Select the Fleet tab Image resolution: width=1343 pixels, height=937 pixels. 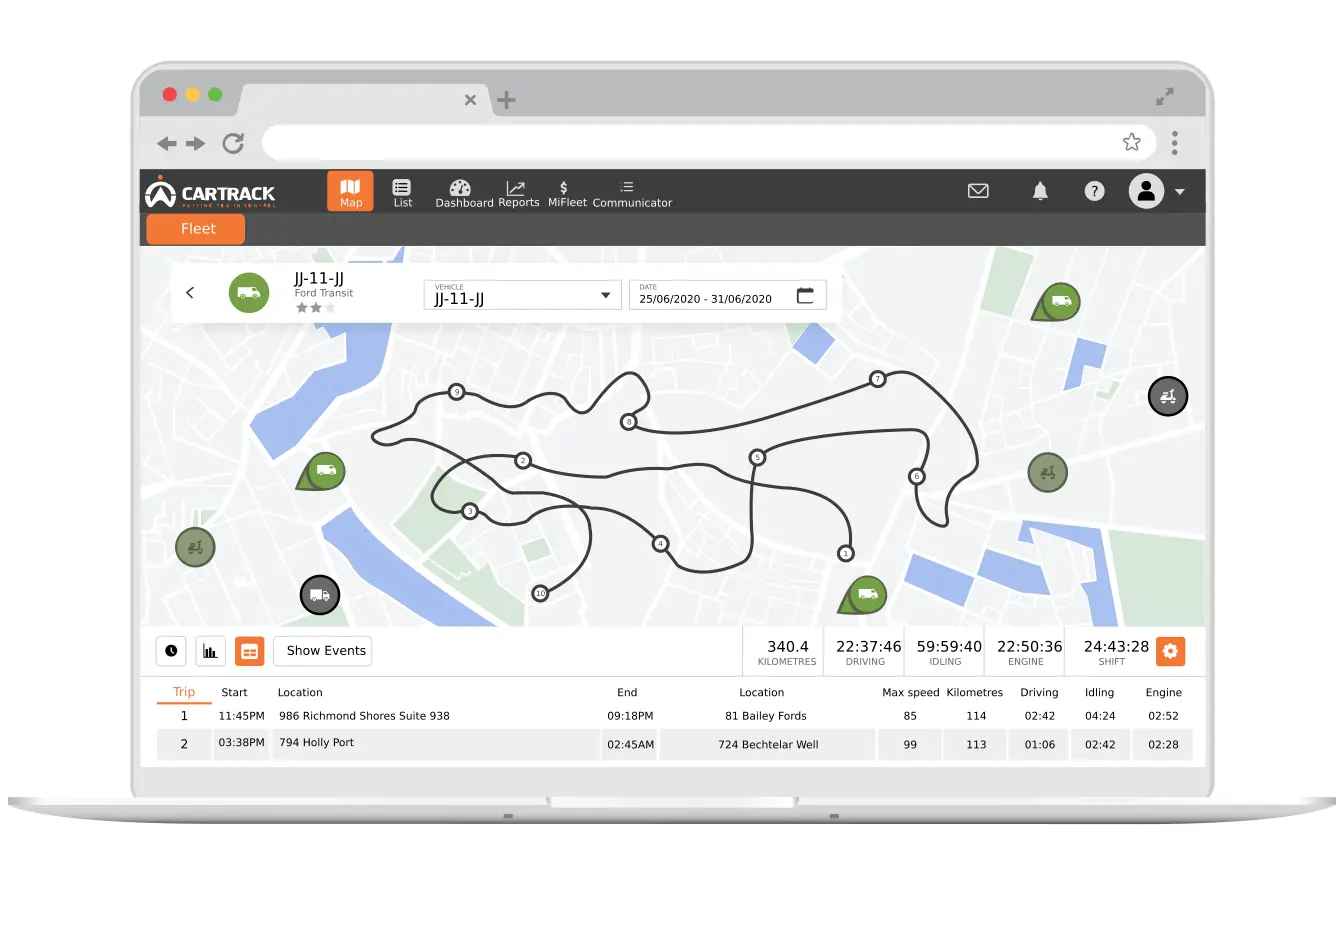coord(196,229)
